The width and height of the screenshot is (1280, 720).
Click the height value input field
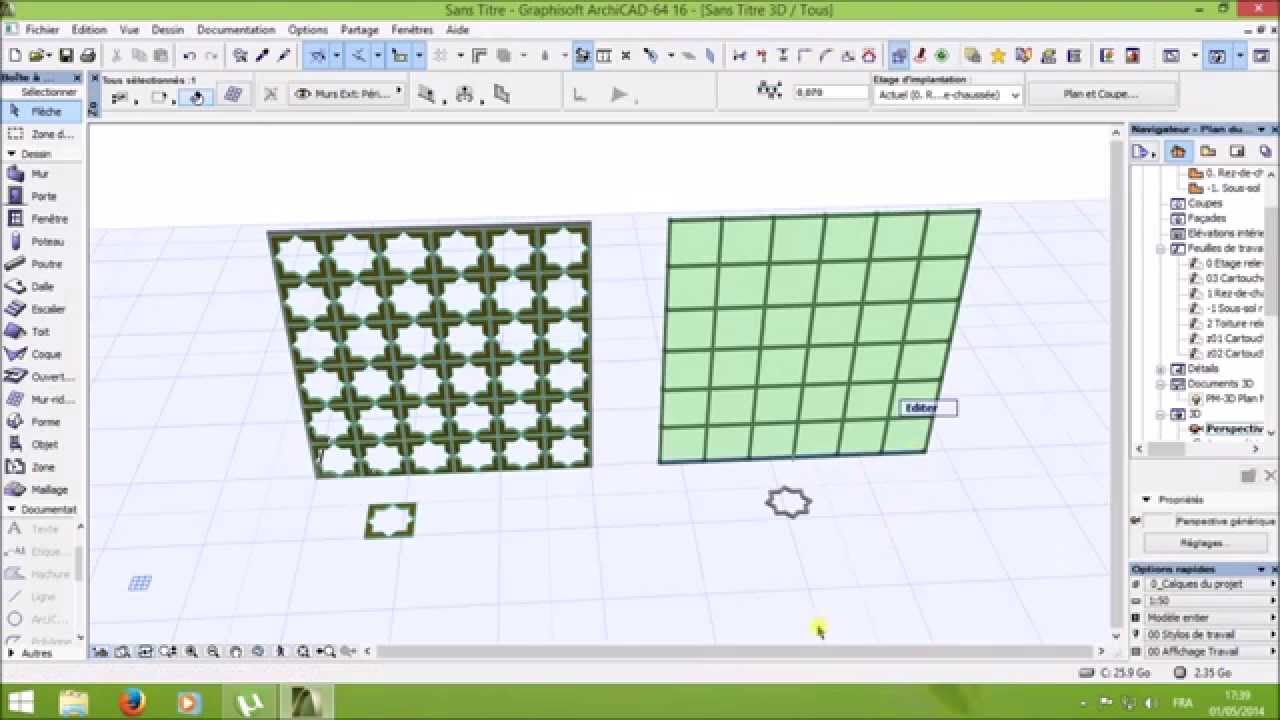coord(831,93)
